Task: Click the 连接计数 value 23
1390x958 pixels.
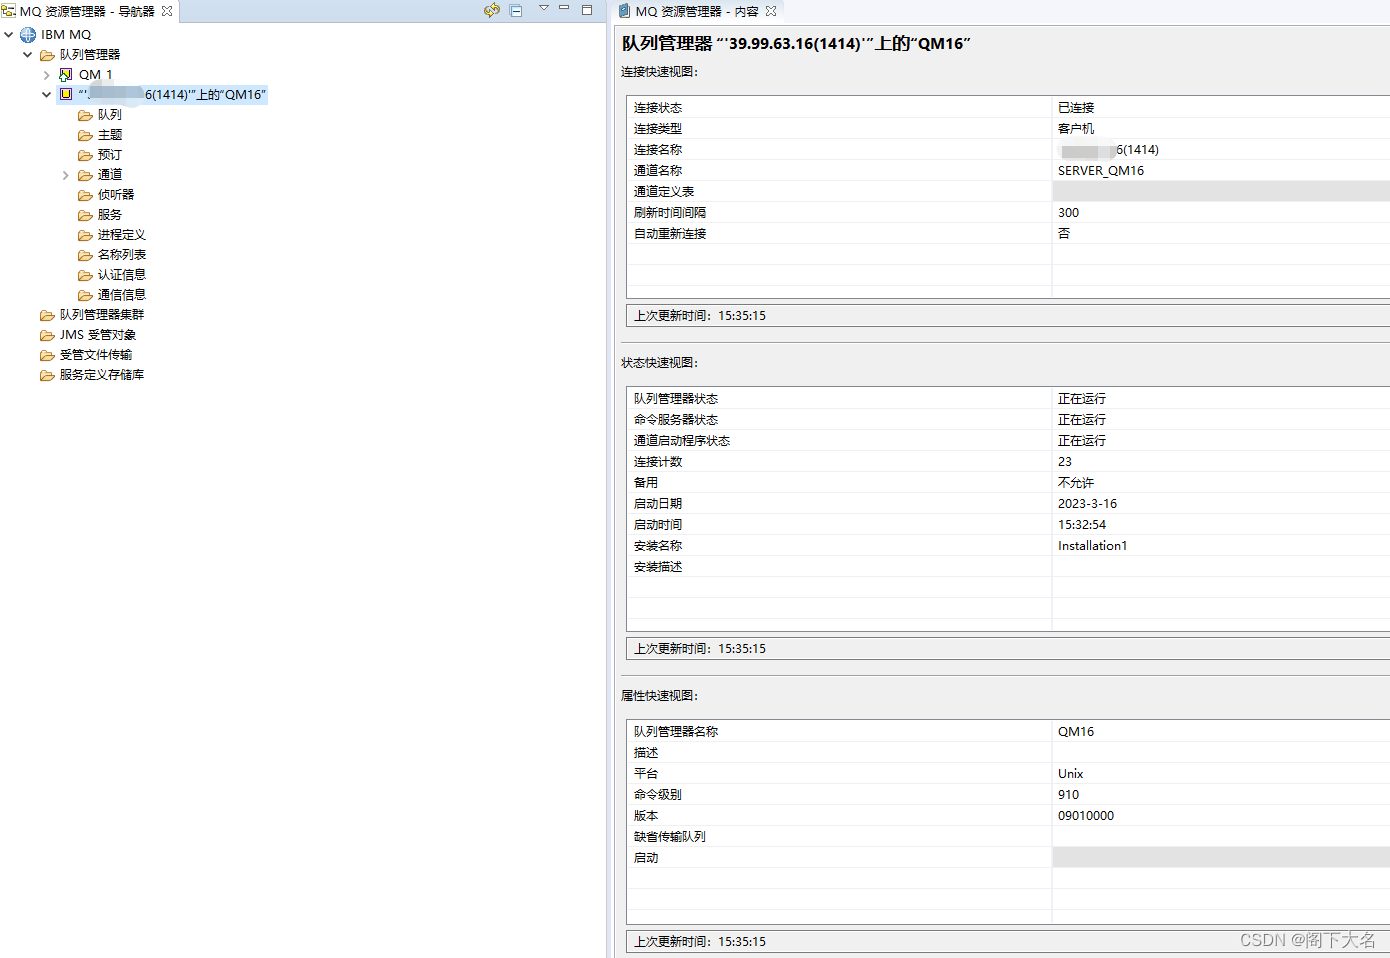Action: pos(1065,461)
